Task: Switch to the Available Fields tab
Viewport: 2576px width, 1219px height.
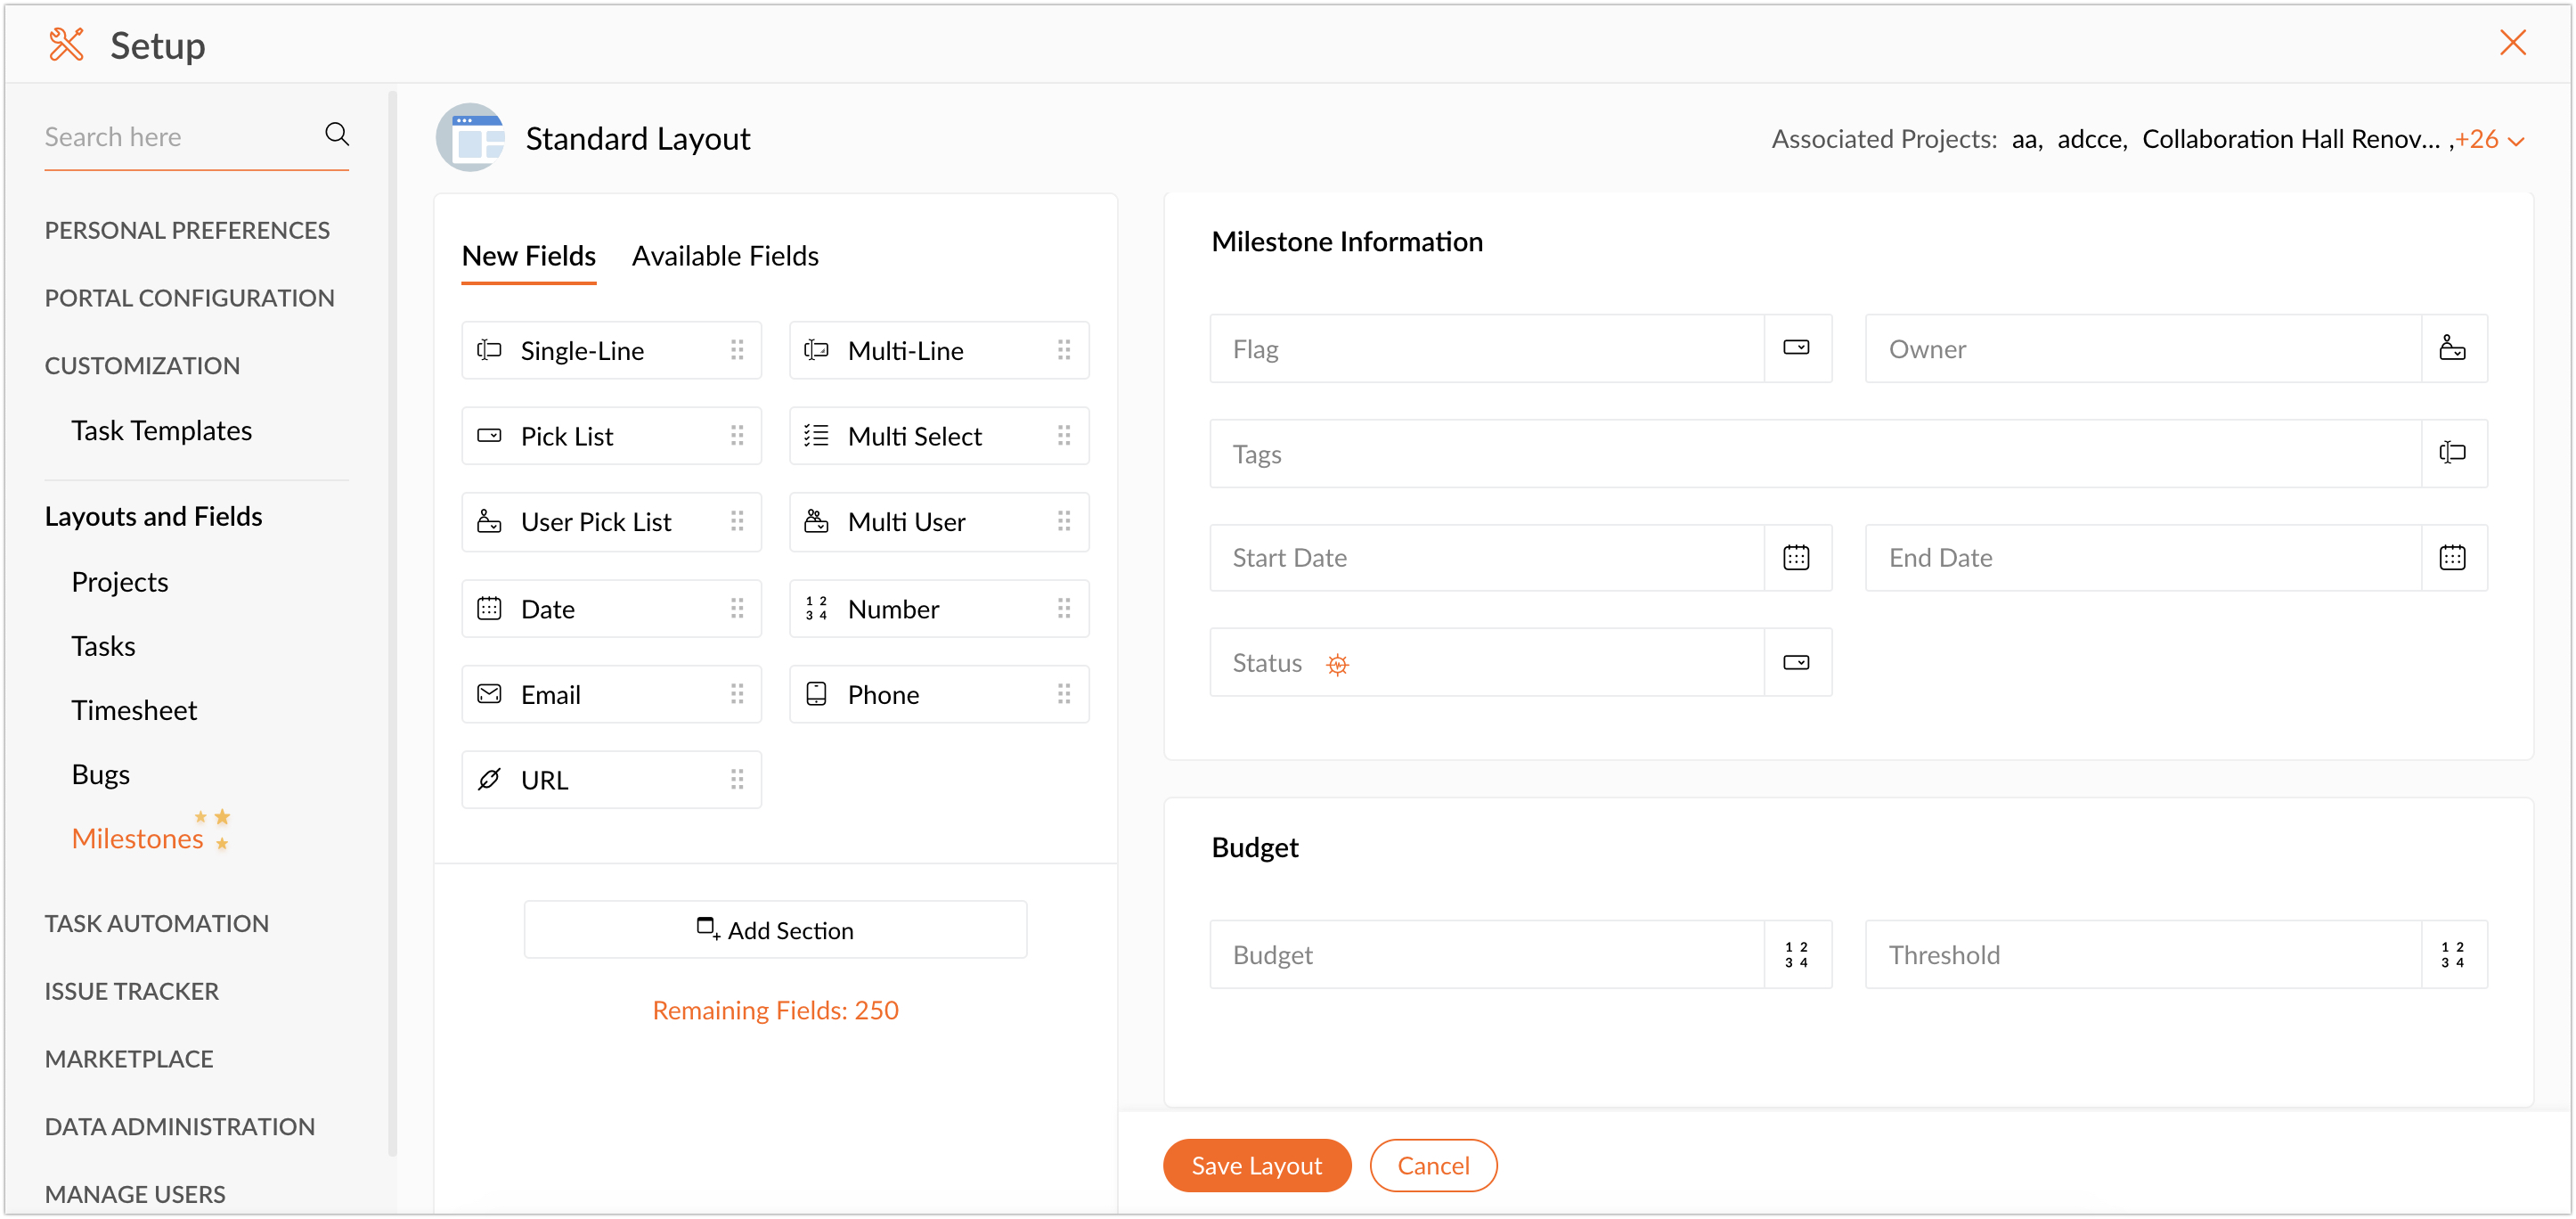Action: (725, 256)
